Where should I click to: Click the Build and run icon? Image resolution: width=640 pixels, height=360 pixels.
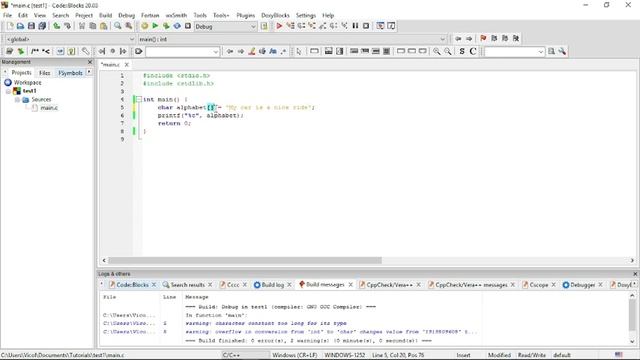click(x=166, y=26)
